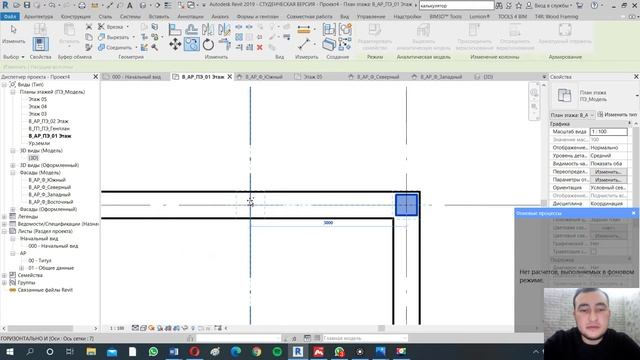Click the search field at top of window
The image size is (640, 360).
pos(456,5)
